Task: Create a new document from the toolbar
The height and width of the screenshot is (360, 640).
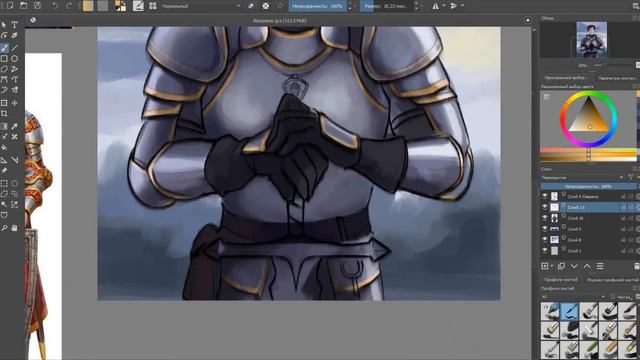Action: (x=10, y=5)
